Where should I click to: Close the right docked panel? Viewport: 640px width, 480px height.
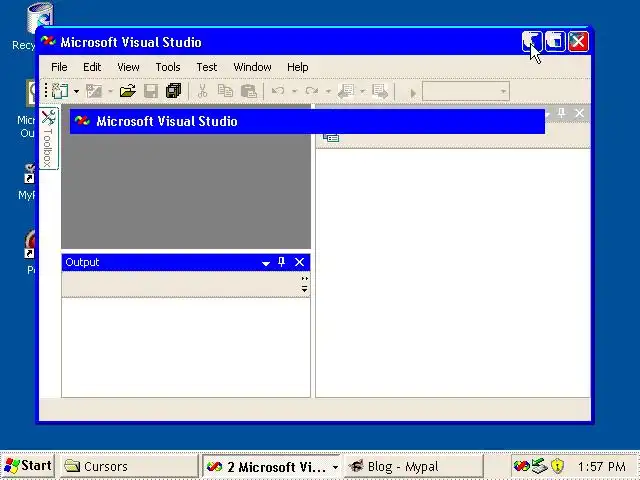(580, 113)
